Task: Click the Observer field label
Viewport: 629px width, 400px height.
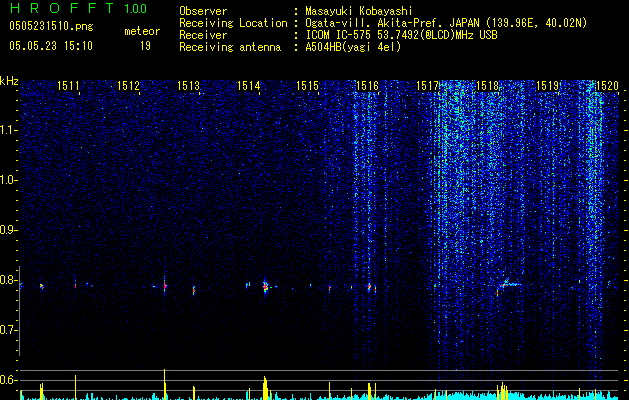Action: point(203,11)
